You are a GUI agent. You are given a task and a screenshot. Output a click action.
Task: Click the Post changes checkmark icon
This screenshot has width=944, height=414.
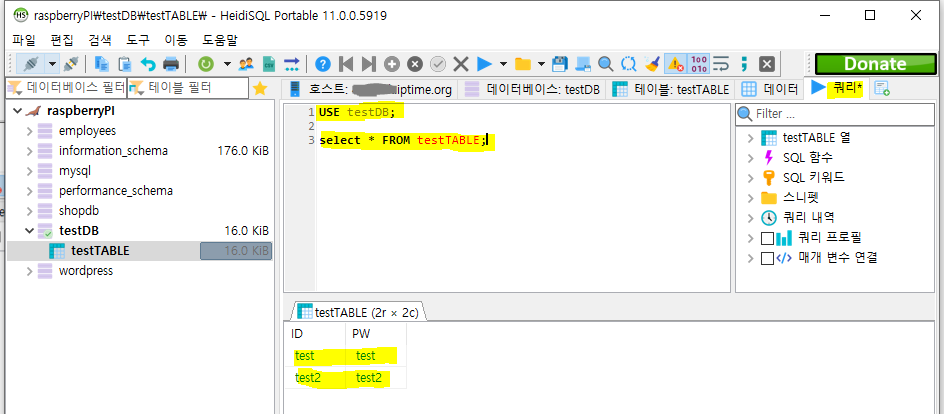(438, 63)
